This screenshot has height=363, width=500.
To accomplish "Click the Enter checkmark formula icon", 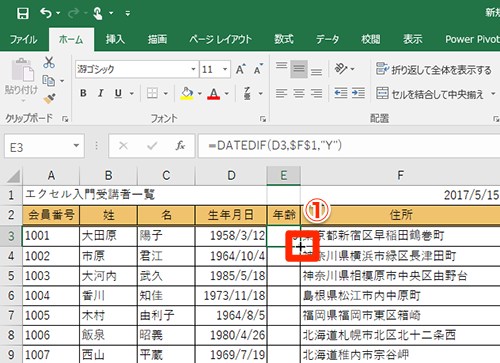I will (x=152, y=146).
